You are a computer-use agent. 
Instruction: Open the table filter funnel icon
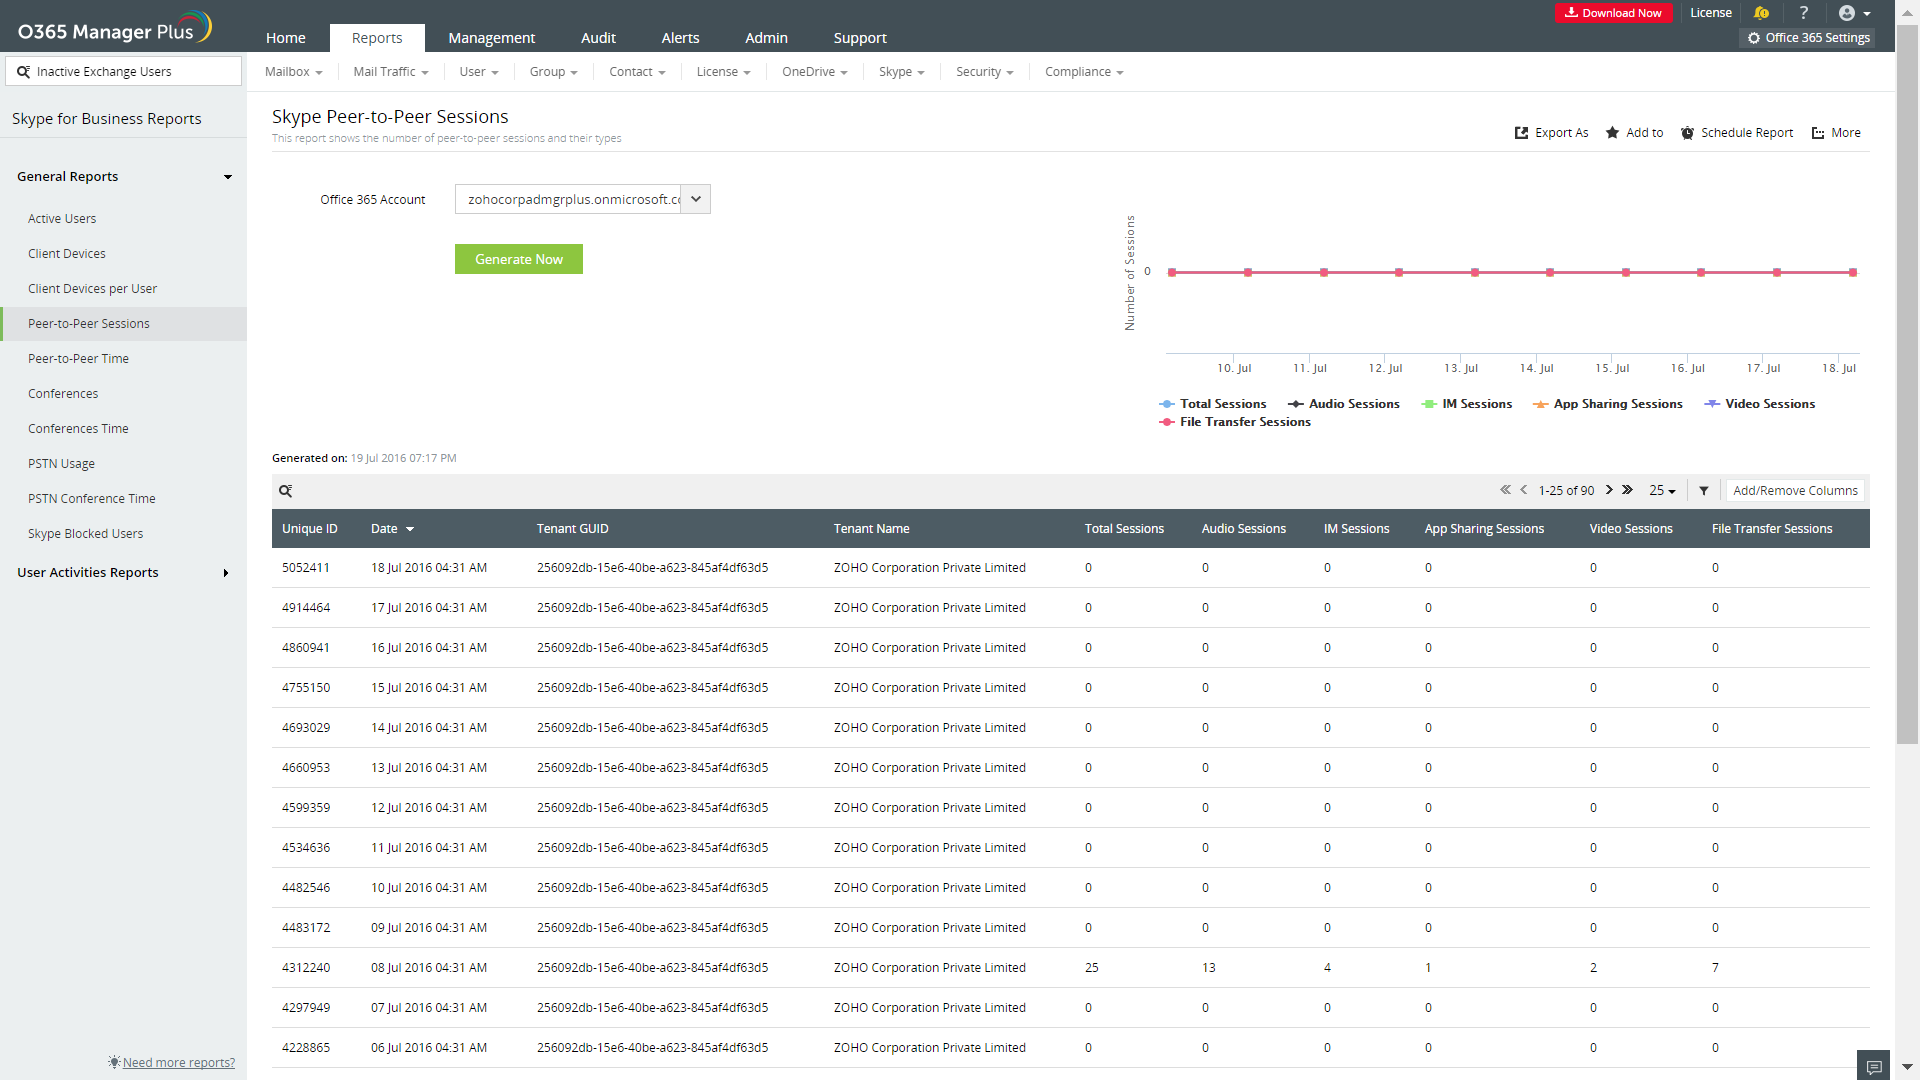[1704, 491]
